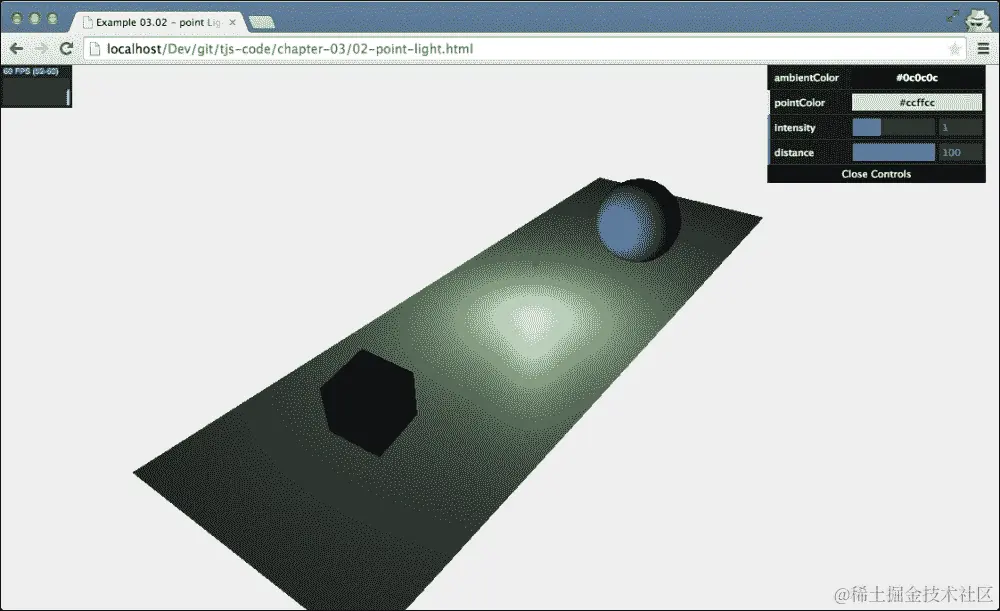Adjust the intensity slider bar
Viewport: 1000px width, 611px height.
[893, 128]
